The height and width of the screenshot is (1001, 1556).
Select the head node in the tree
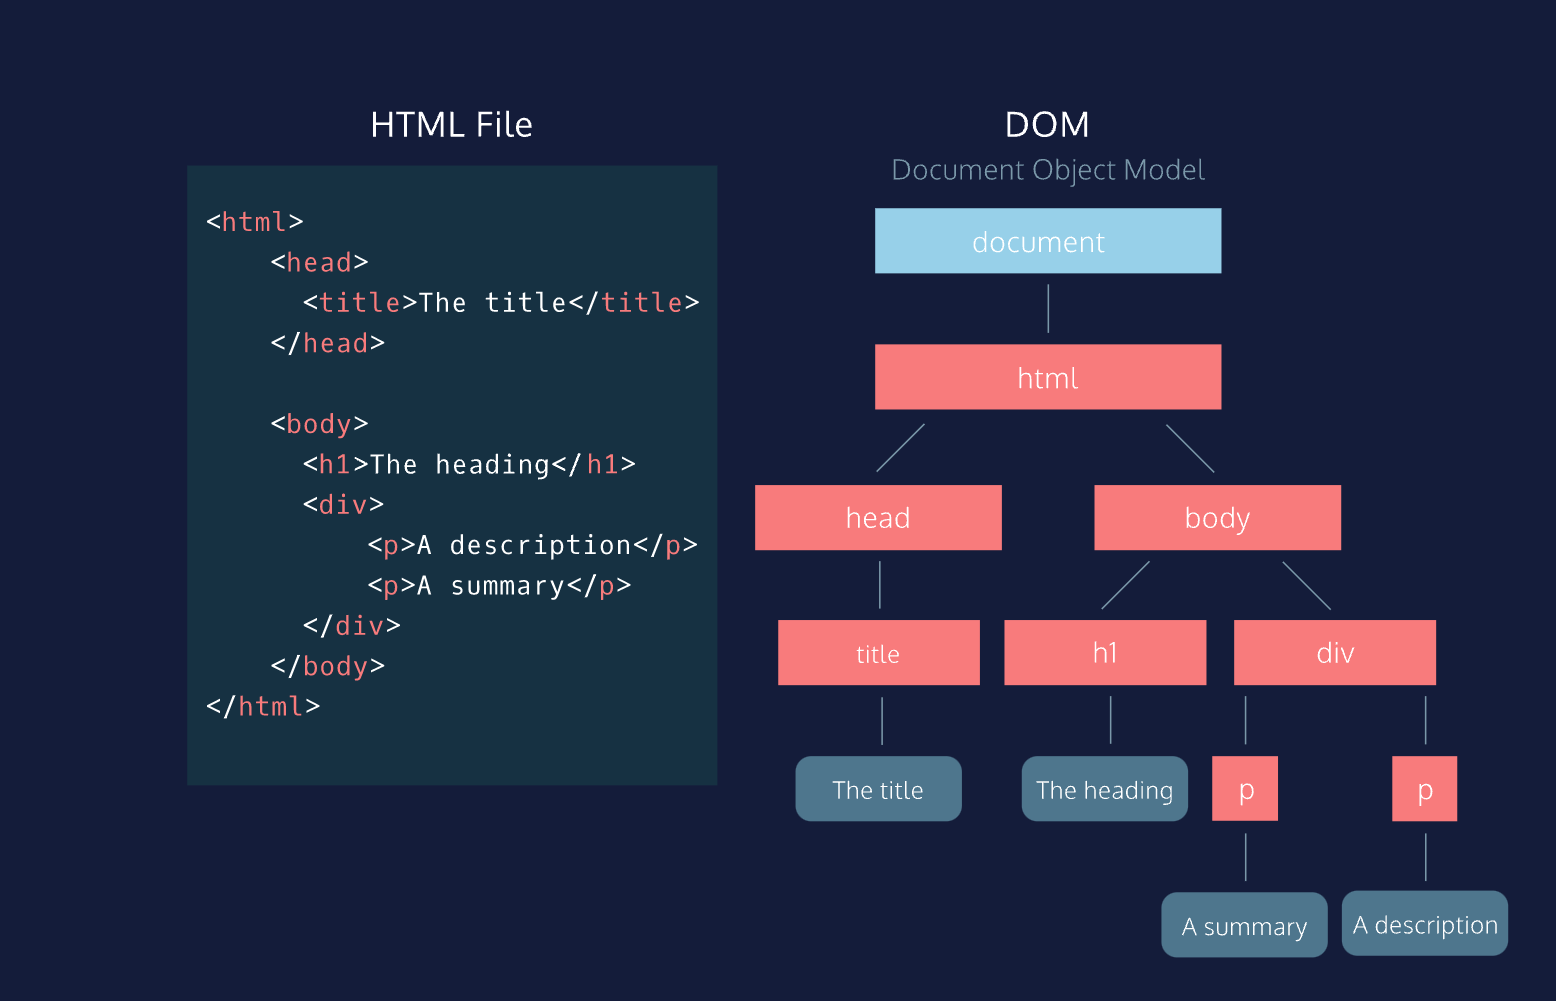pos(877,517)
